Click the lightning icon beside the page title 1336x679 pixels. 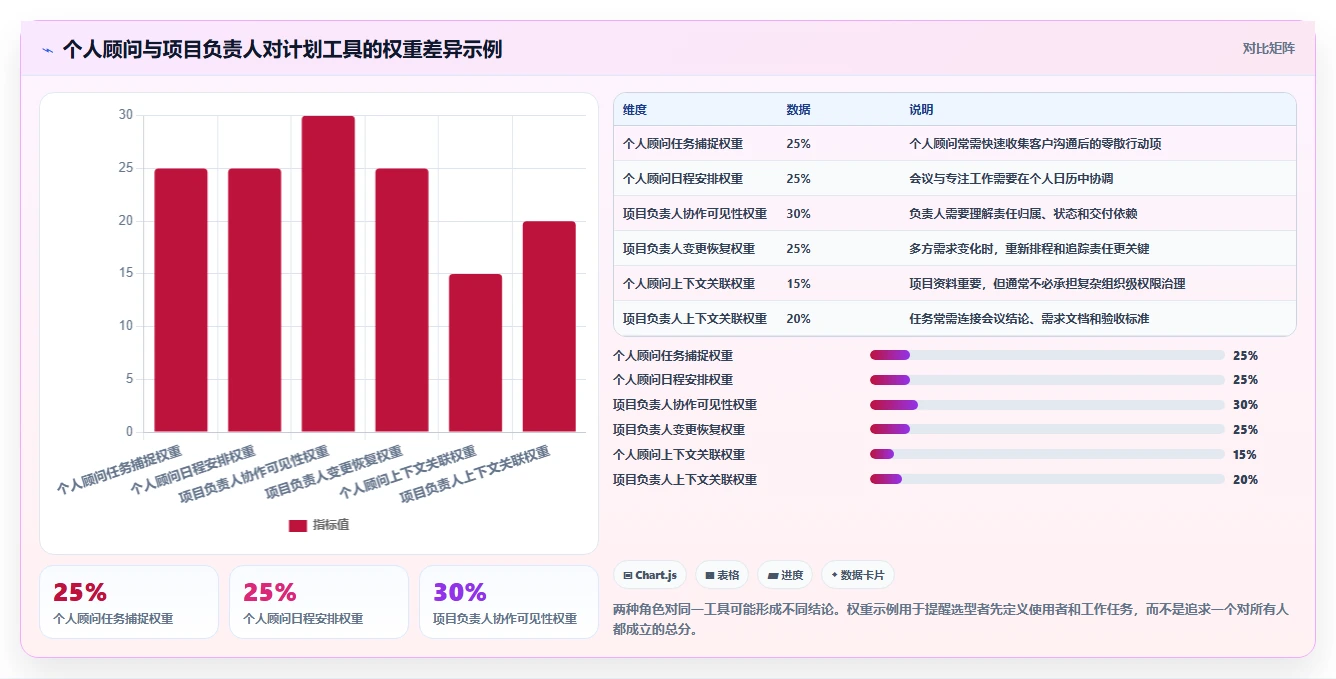coord(47,50)
